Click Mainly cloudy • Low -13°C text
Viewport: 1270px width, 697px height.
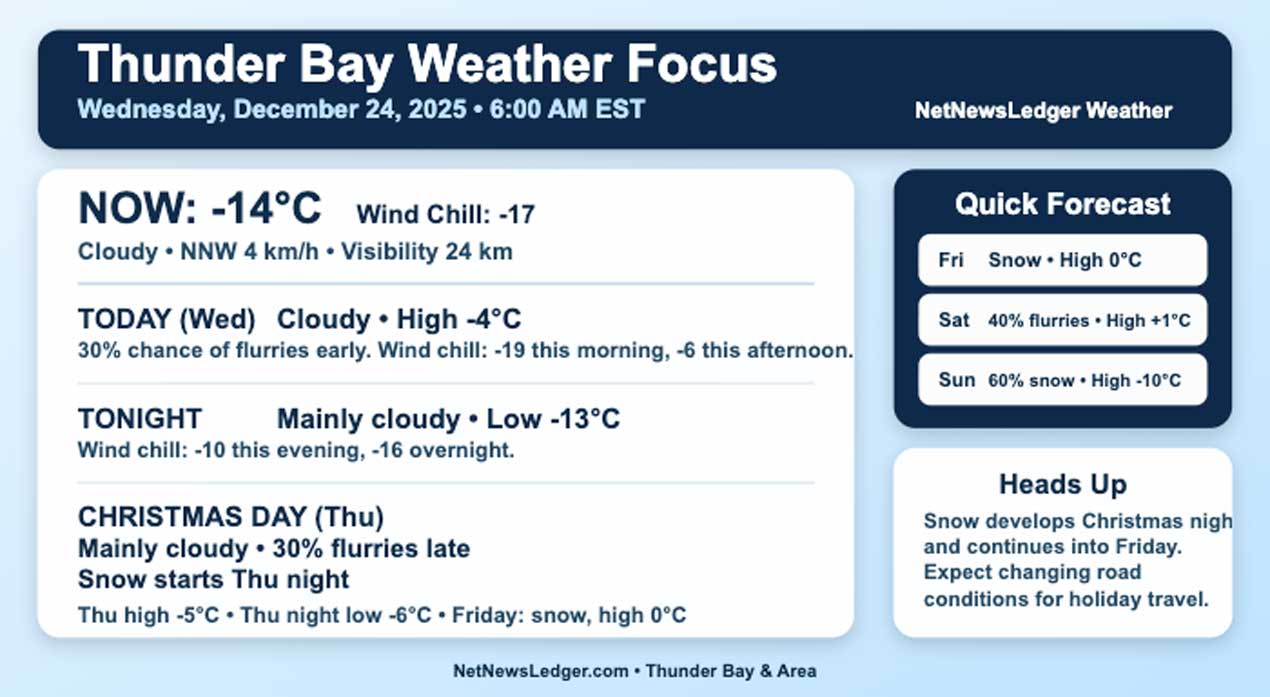(x=448, y=419)
